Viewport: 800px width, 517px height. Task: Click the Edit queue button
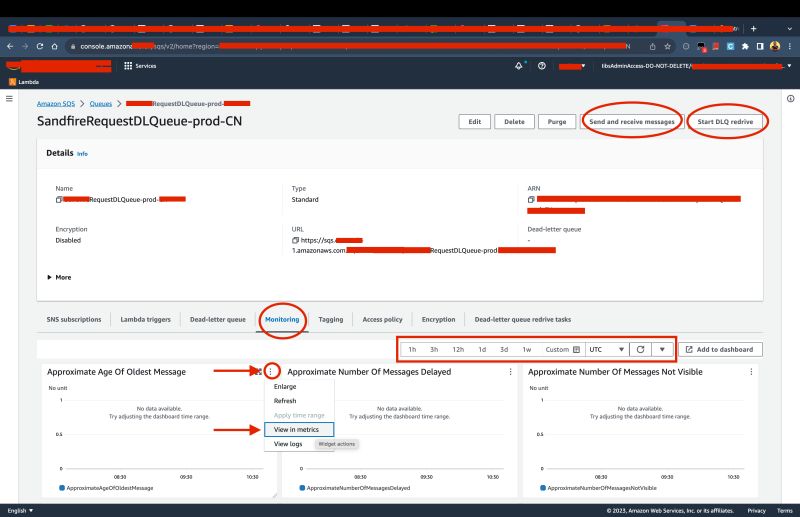474,122
